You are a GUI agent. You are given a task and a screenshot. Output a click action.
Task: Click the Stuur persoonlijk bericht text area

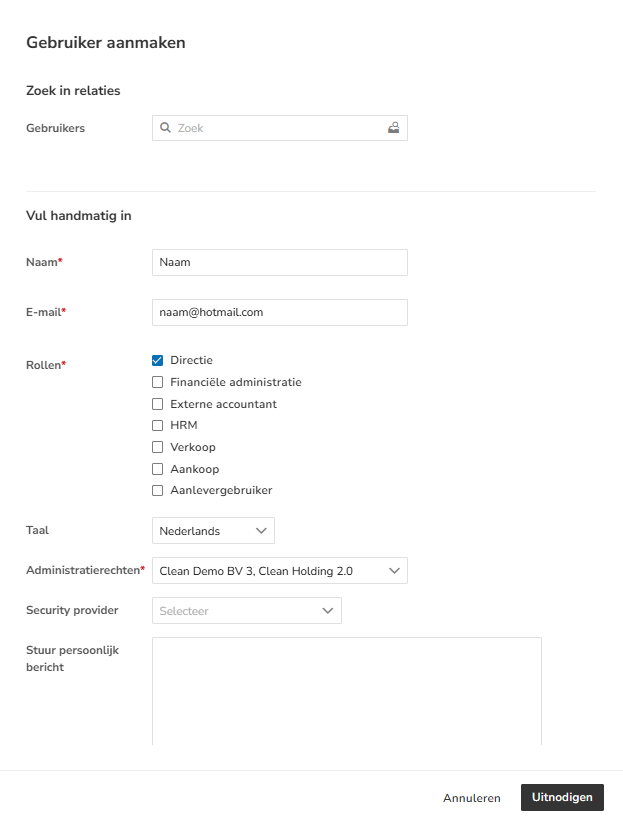[x=347, y=691]
